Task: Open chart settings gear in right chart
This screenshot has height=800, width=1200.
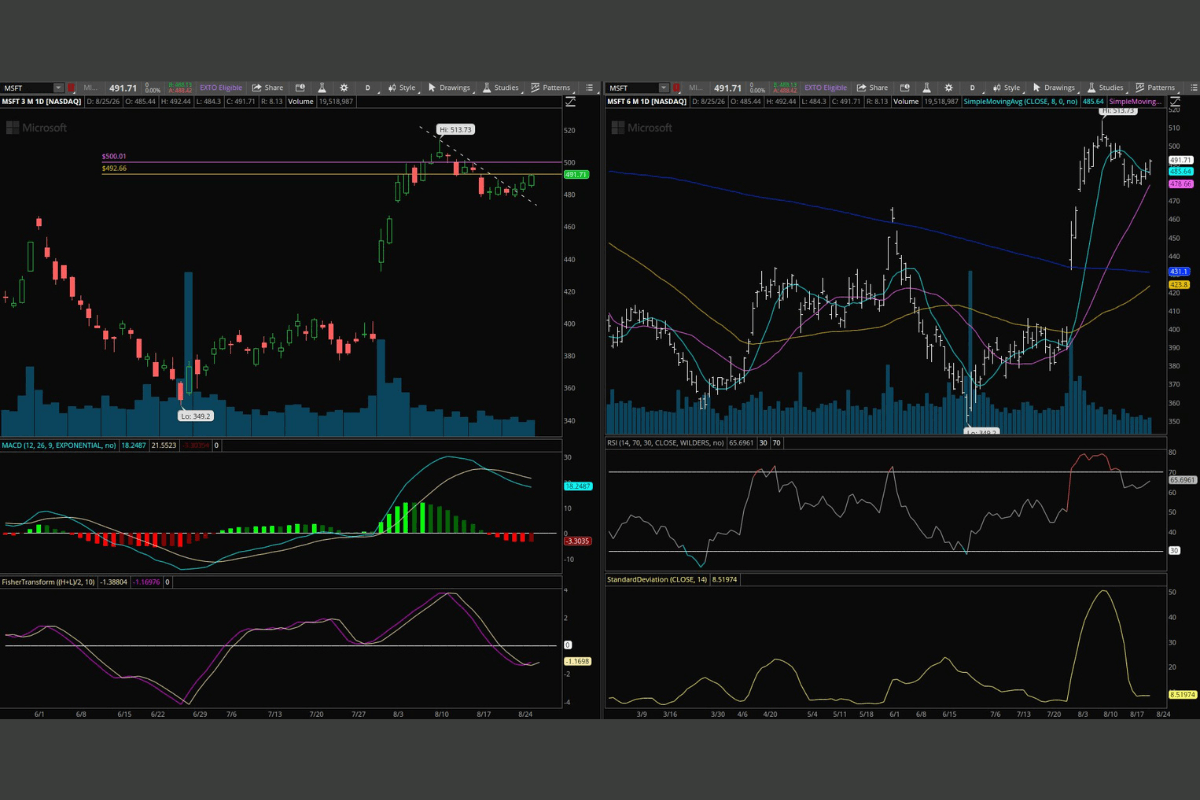Action: point(949,88)
